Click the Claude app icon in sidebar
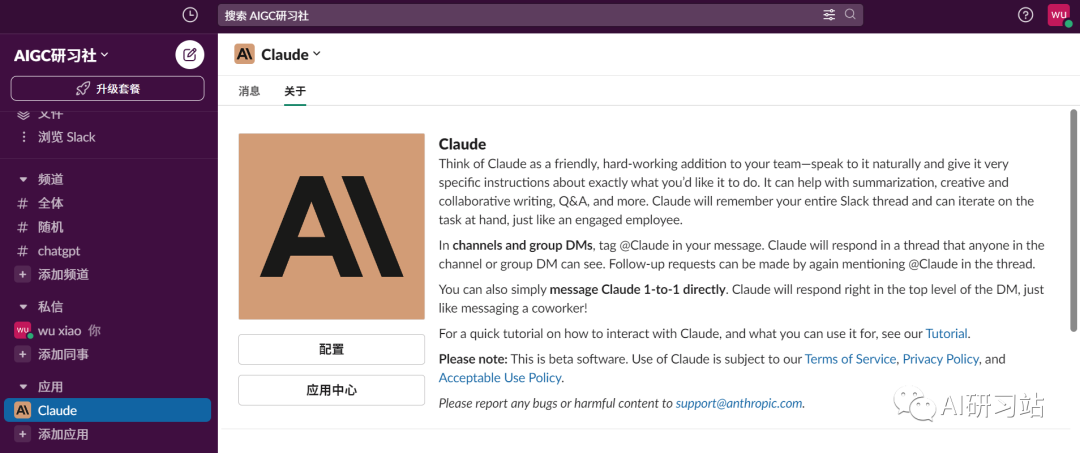The width and height of the screenshot is (1080, 453). (x=23, y=410)
